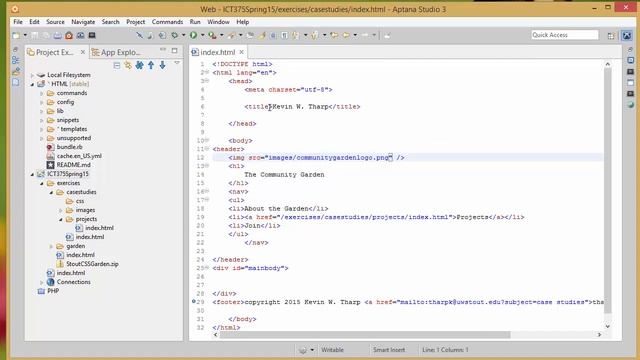Maximize the Project Explorer view

(174, 50)
